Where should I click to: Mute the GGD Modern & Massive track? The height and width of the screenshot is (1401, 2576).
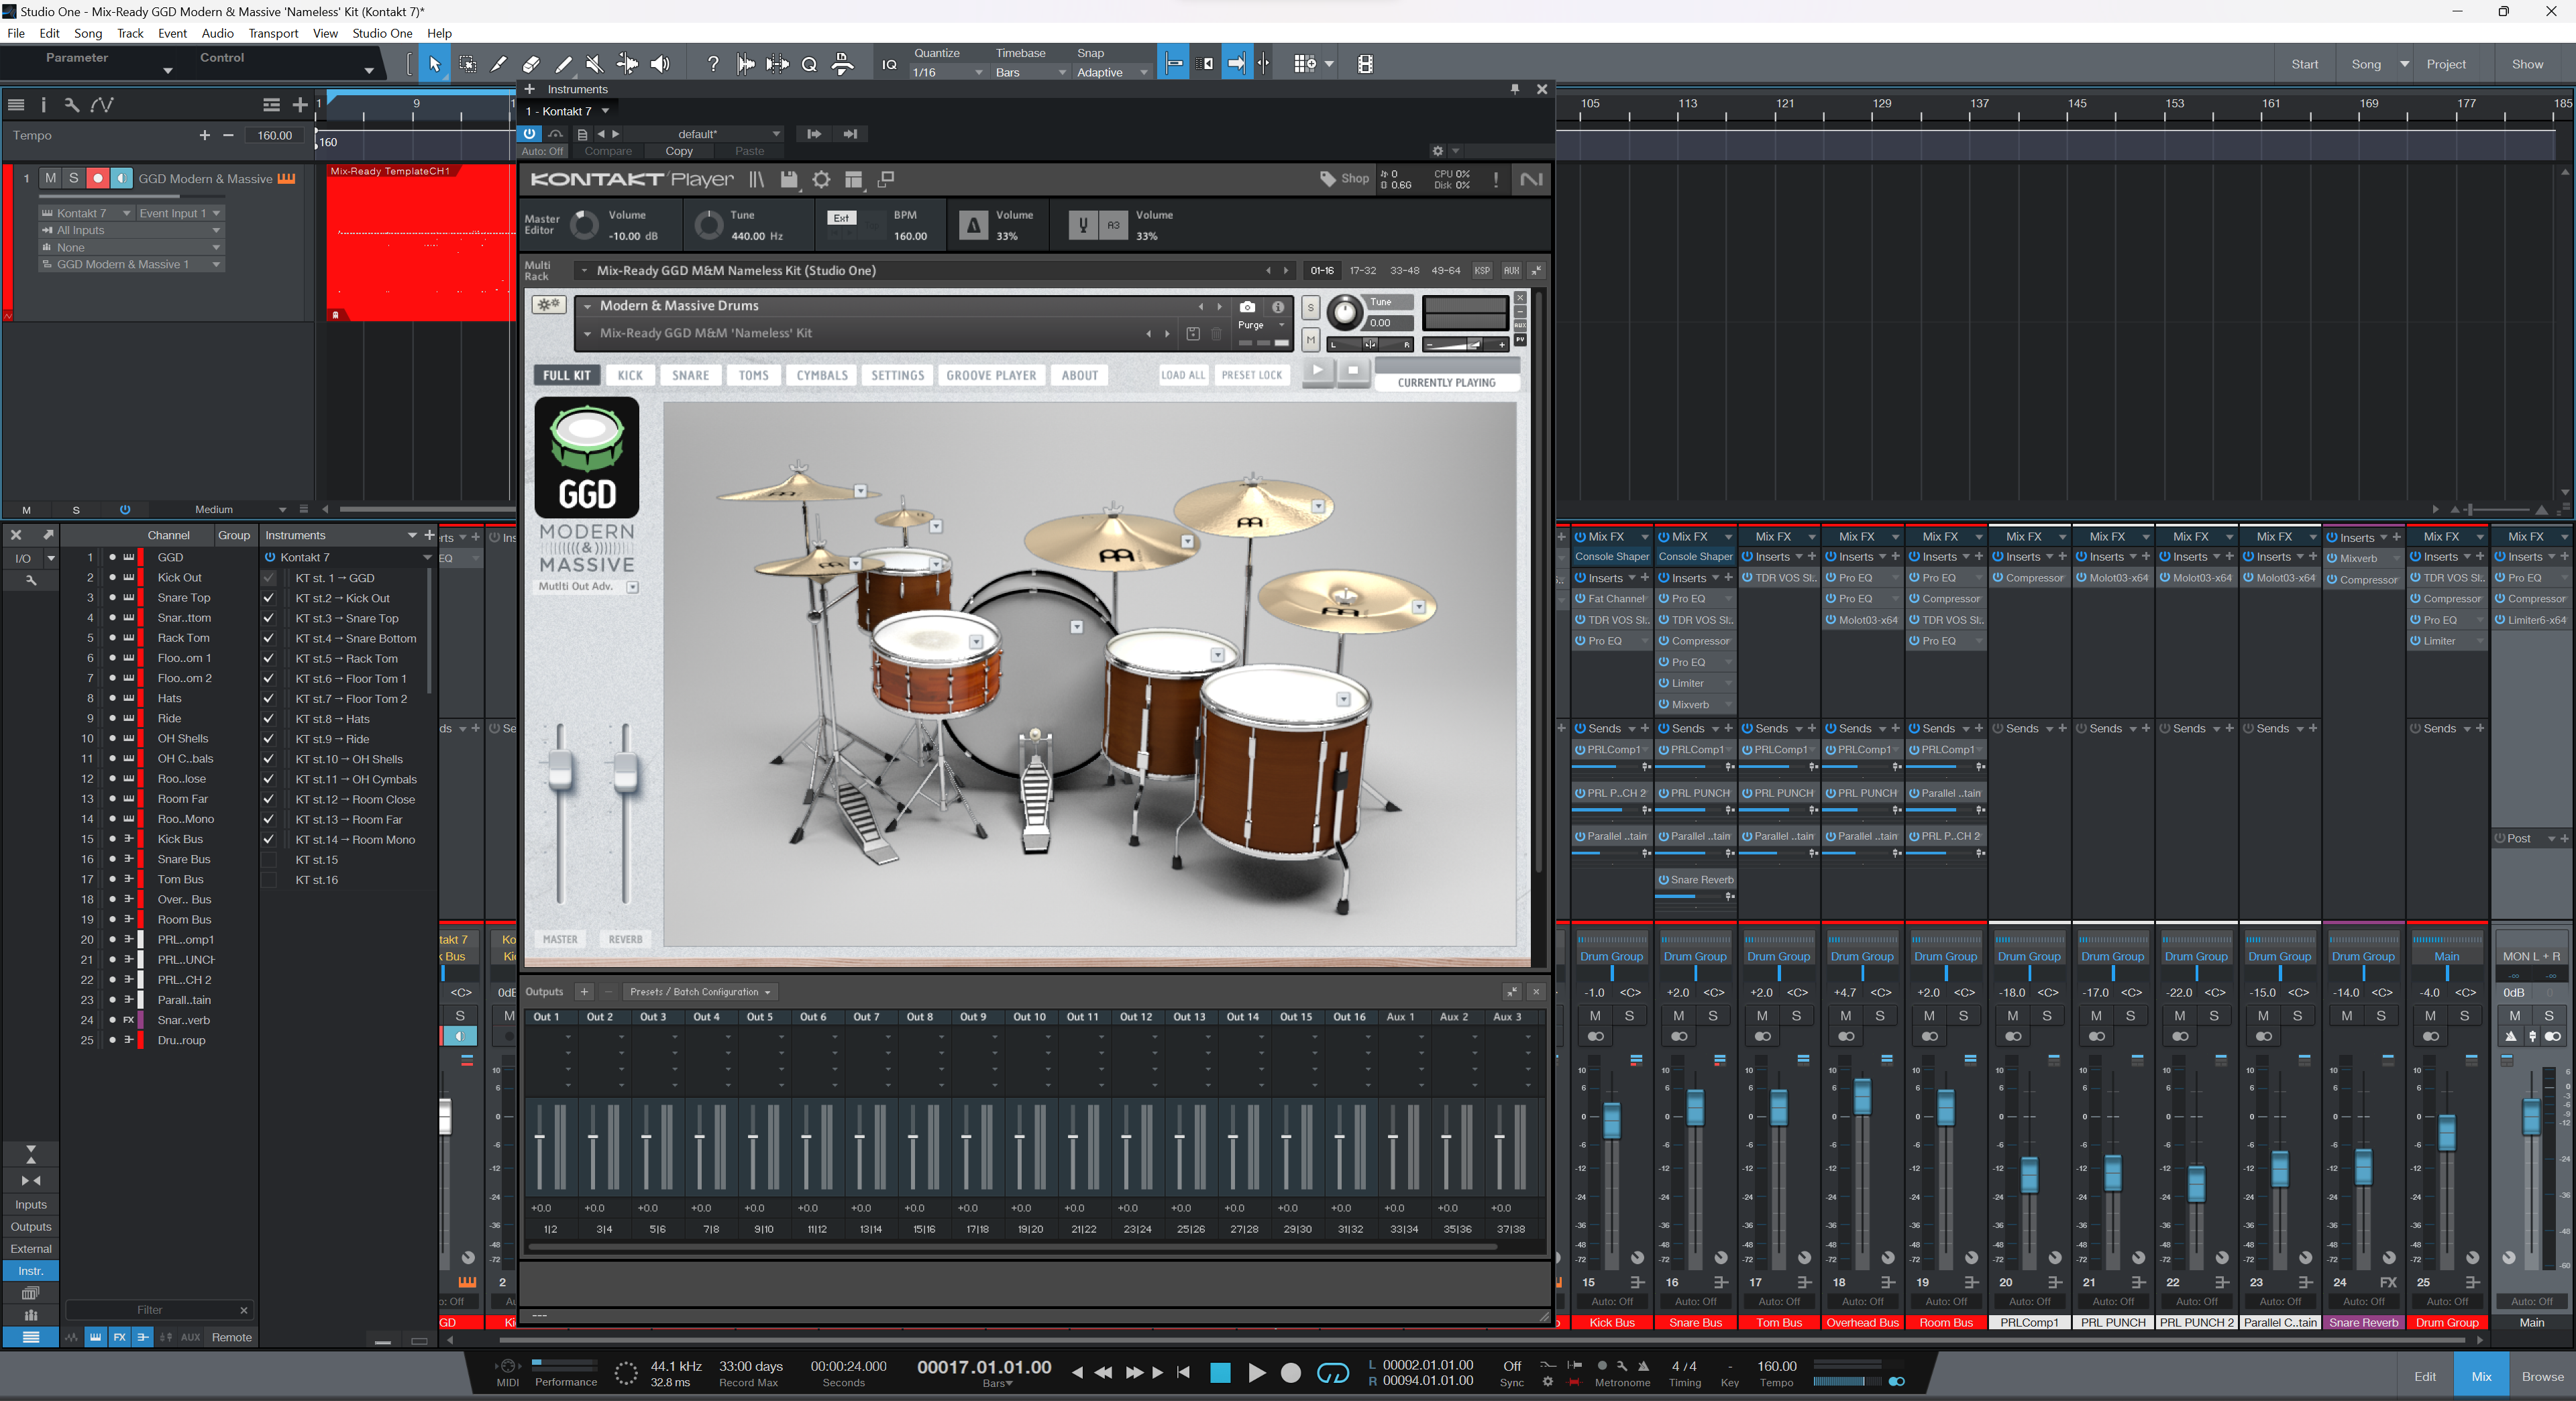pos(50,178)
